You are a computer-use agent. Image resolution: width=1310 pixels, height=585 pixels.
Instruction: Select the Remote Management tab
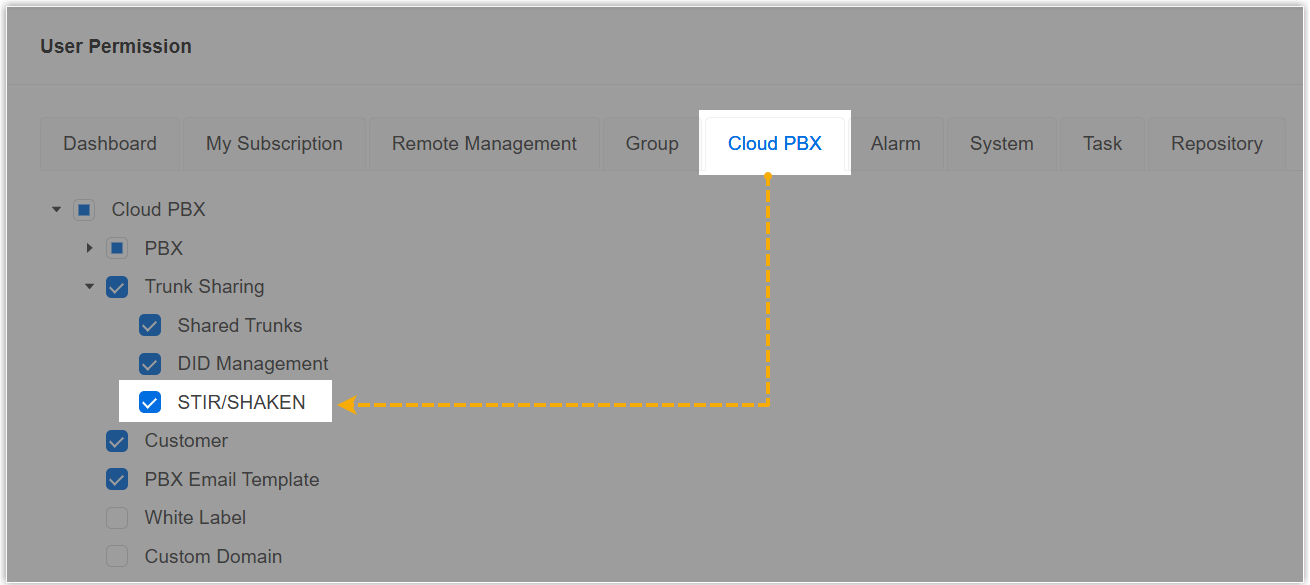(x=484, y=144)
